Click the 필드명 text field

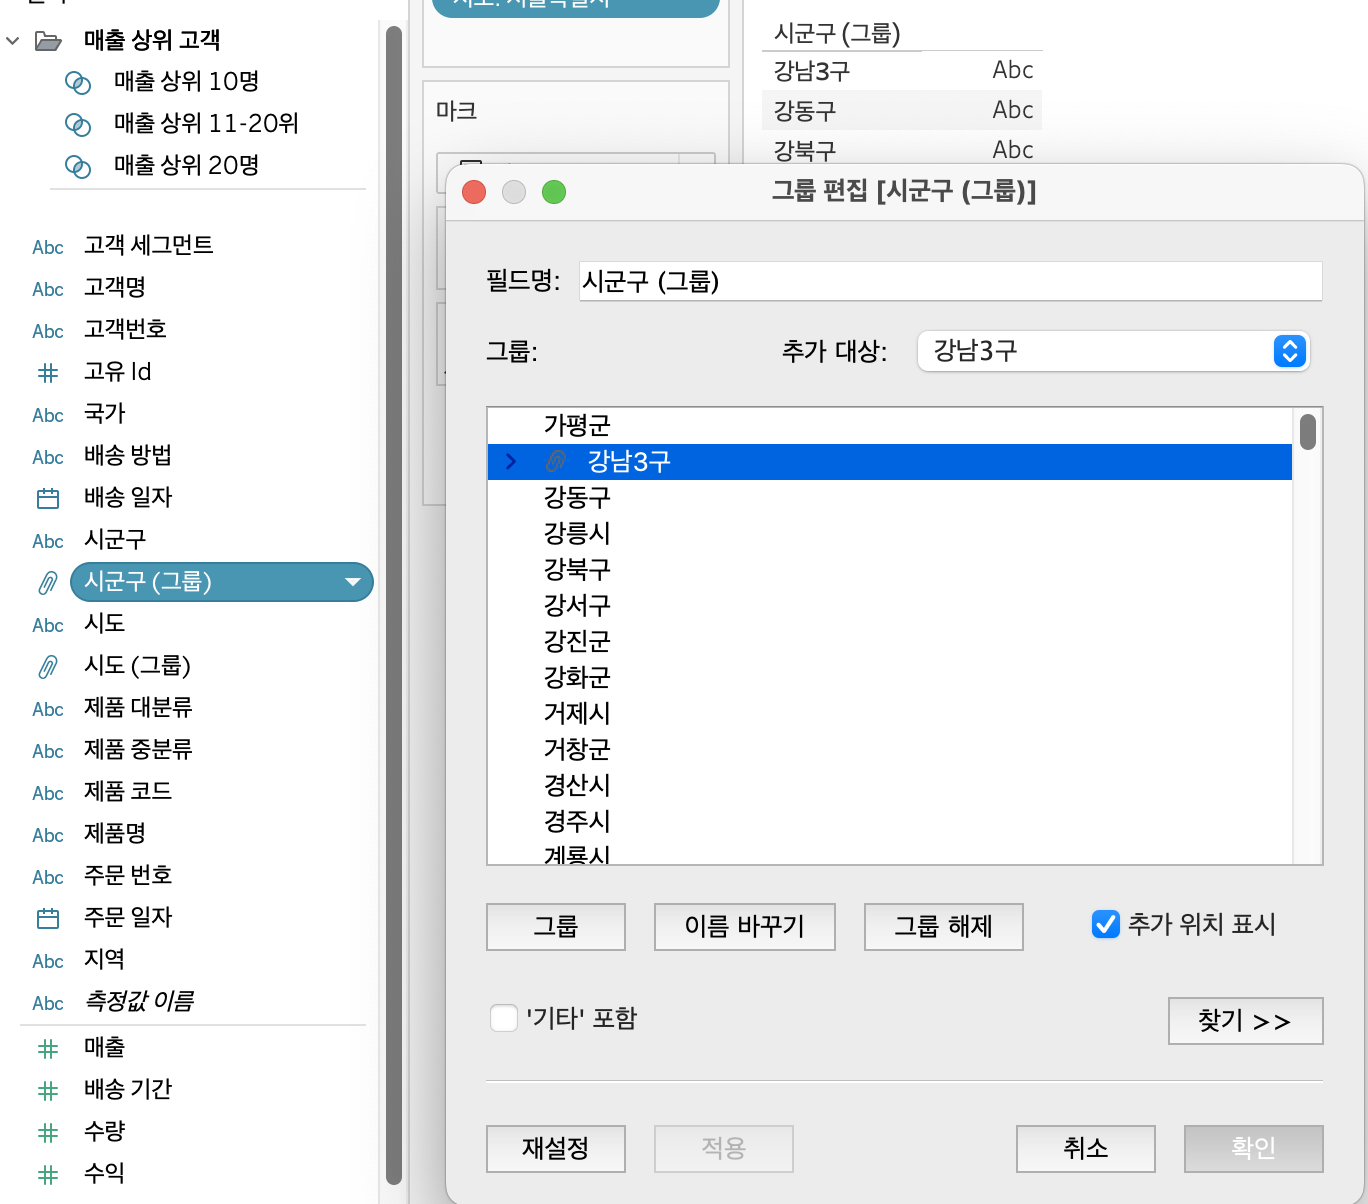point(951,281)
